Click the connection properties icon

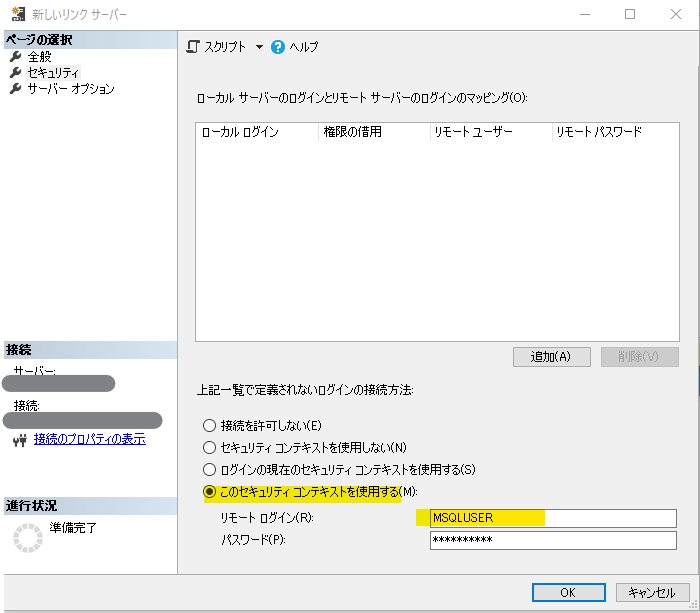click(x=19, y=439)
